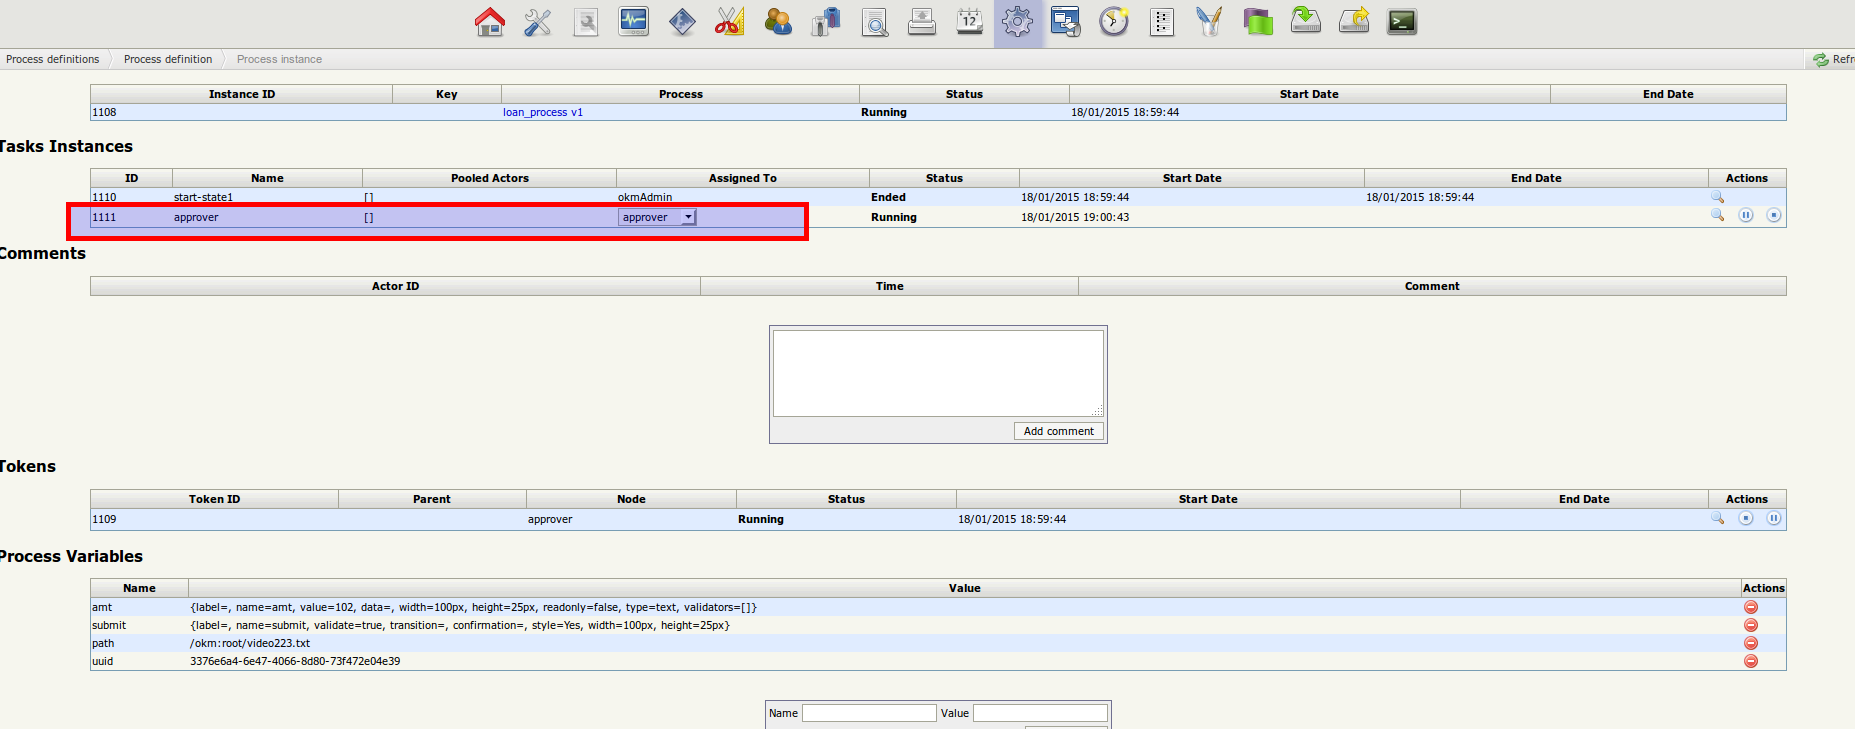Open the loan_process v1 link
1855x729 pixels.
coord(543,113)
